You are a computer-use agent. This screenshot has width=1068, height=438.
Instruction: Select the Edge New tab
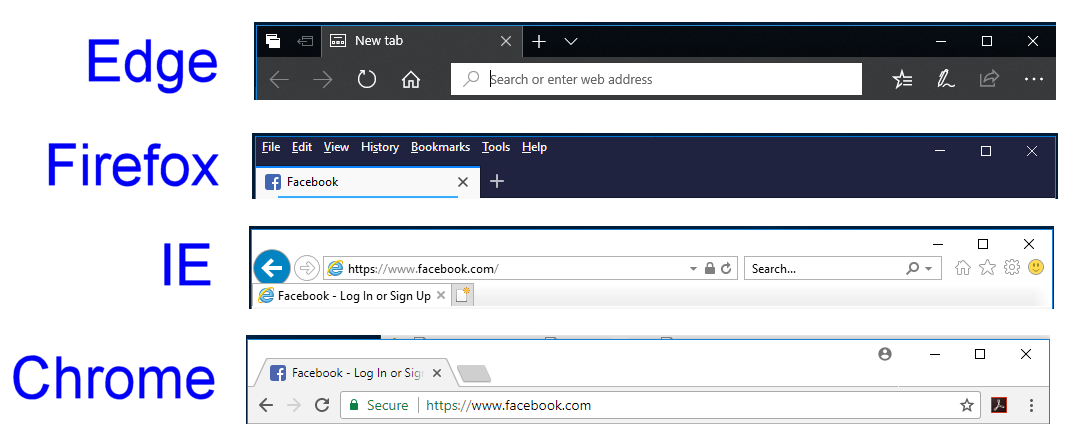click(x=422, y=41)
